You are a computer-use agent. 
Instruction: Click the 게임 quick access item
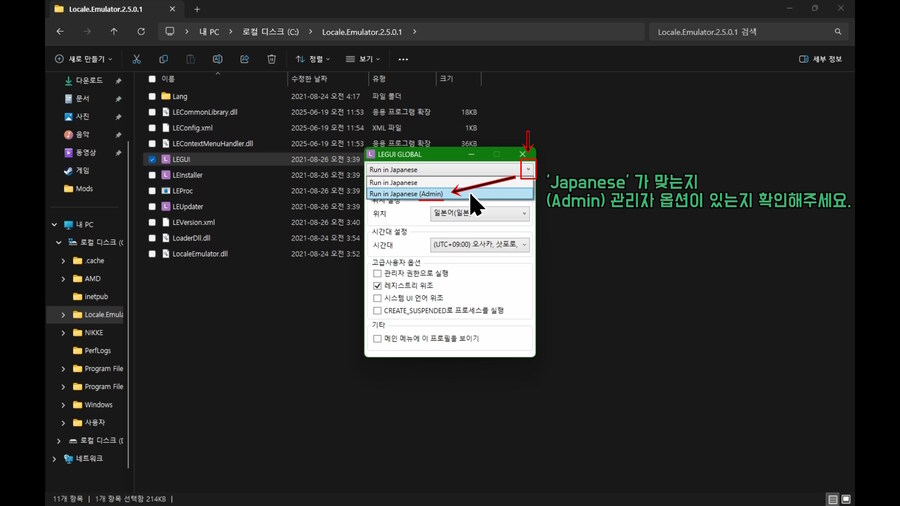83,170
